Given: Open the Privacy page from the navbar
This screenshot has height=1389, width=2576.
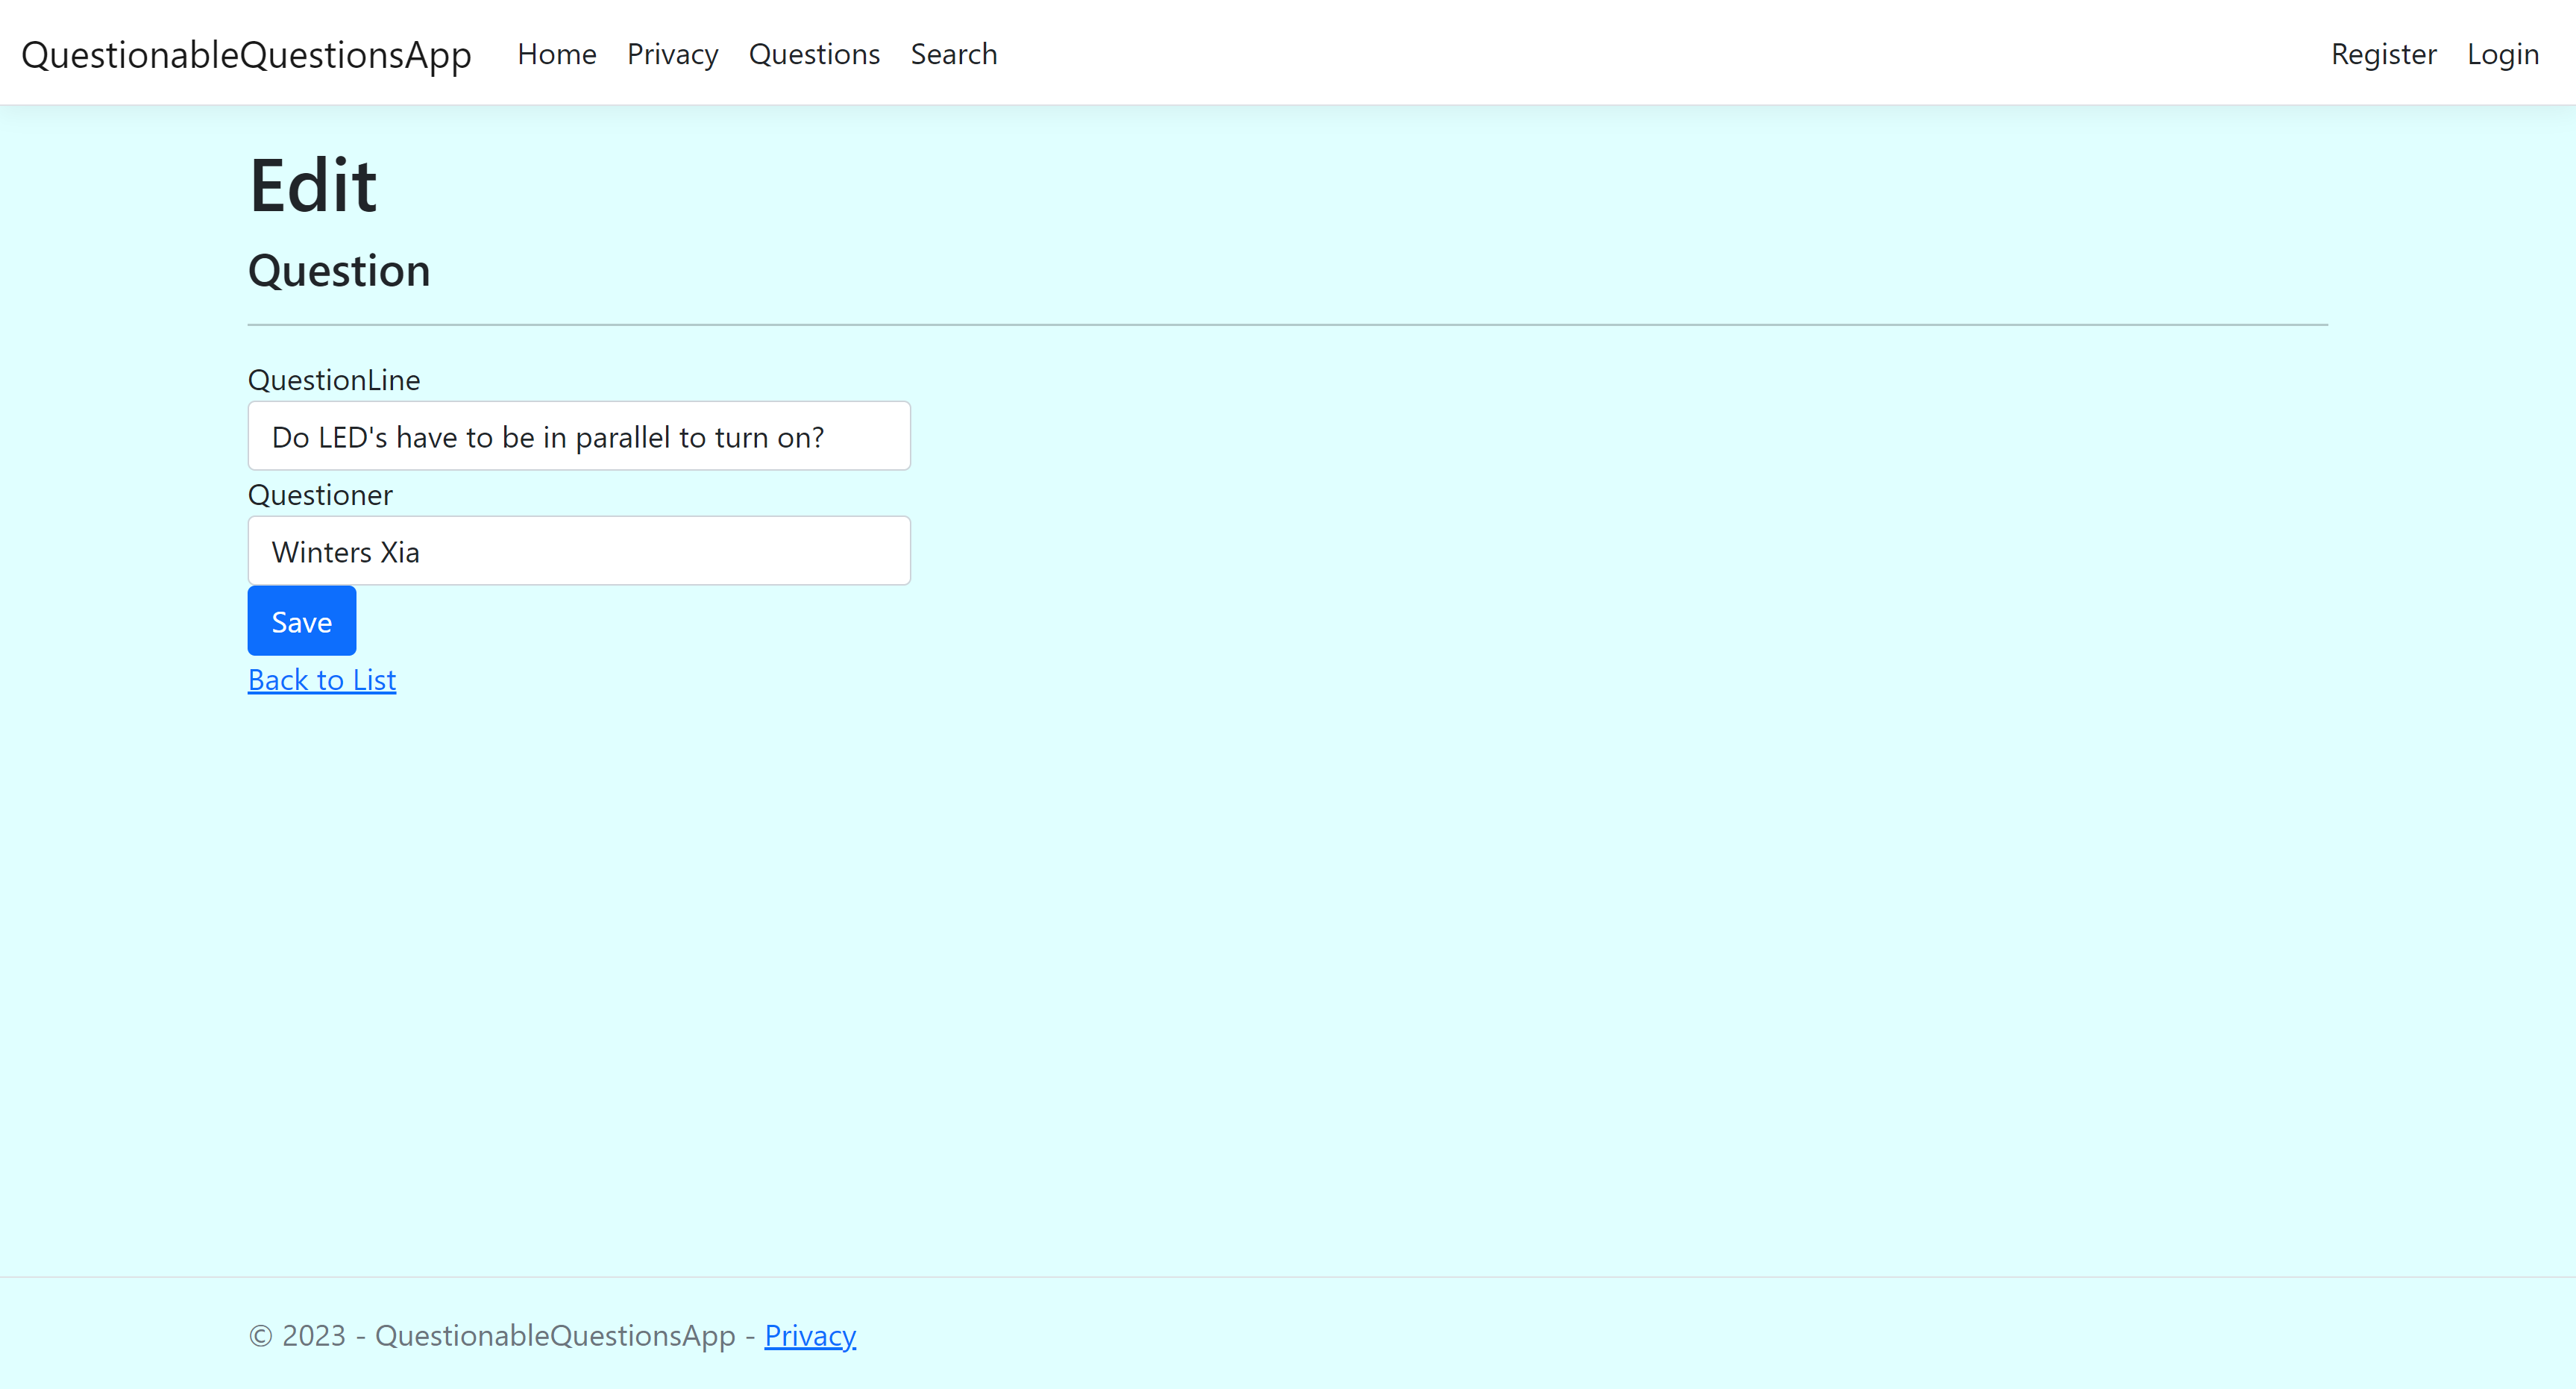Looking at the screenshot, I should point(672,54).
